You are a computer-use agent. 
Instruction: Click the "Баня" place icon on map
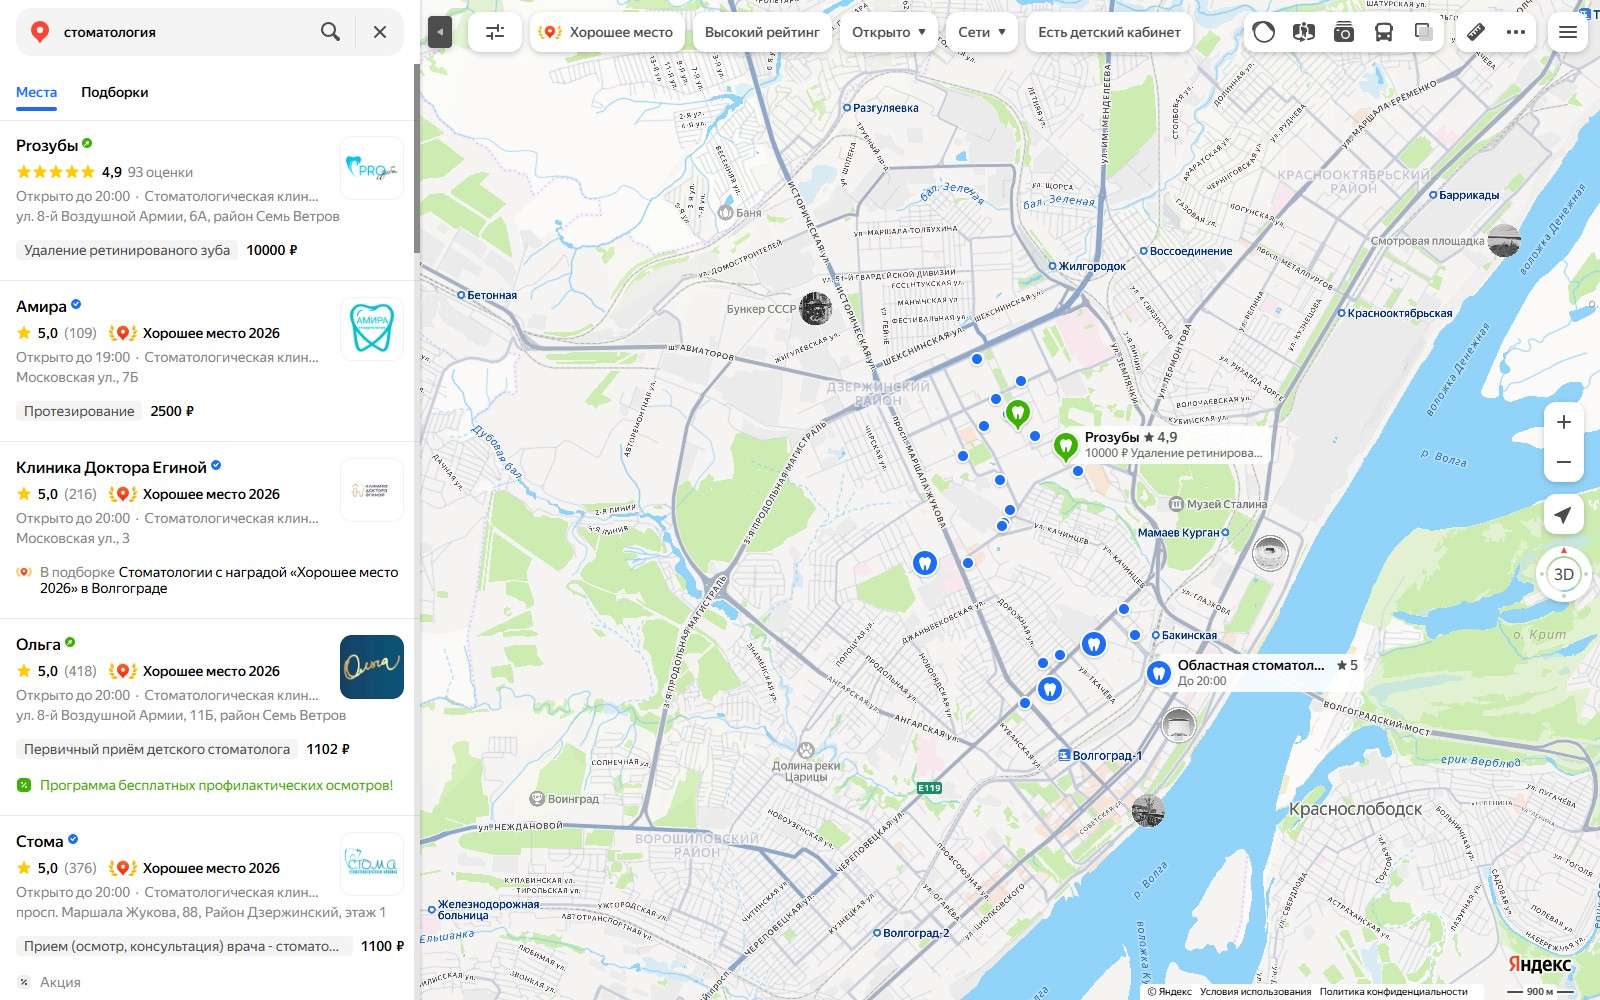[x=726, y=212]
